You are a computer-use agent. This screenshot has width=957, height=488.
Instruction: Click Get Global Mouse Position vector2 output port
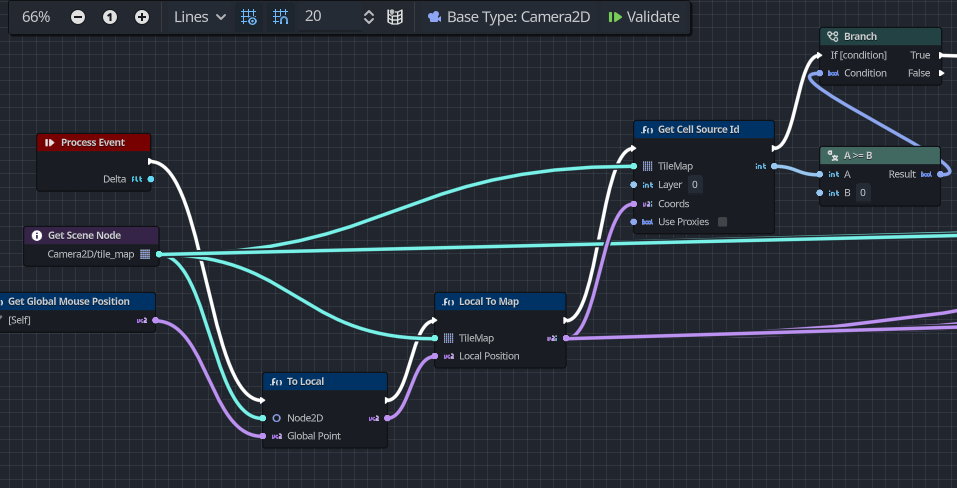[x=155, y=320]
